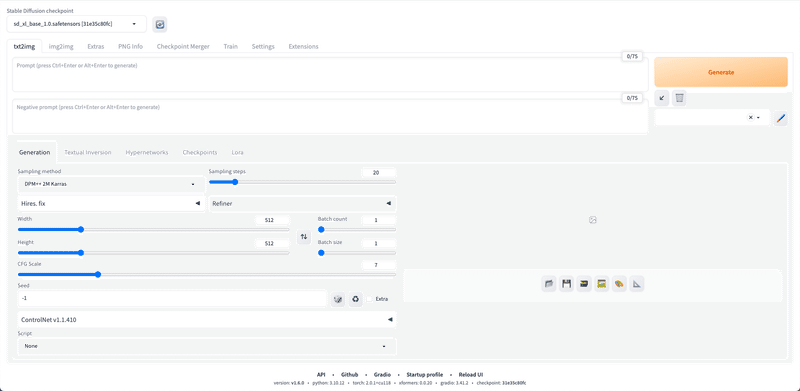Open the Gradio link in footer
The height and width of the screenshot is (391, 800).
[382, 375]
